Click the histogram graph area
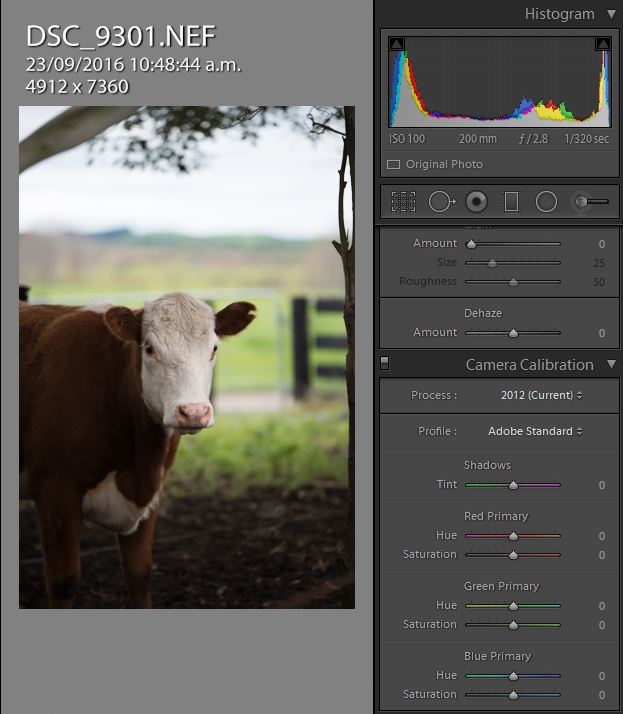The height and width of the screenshot is (714, 623). click(x=500, y=82)
